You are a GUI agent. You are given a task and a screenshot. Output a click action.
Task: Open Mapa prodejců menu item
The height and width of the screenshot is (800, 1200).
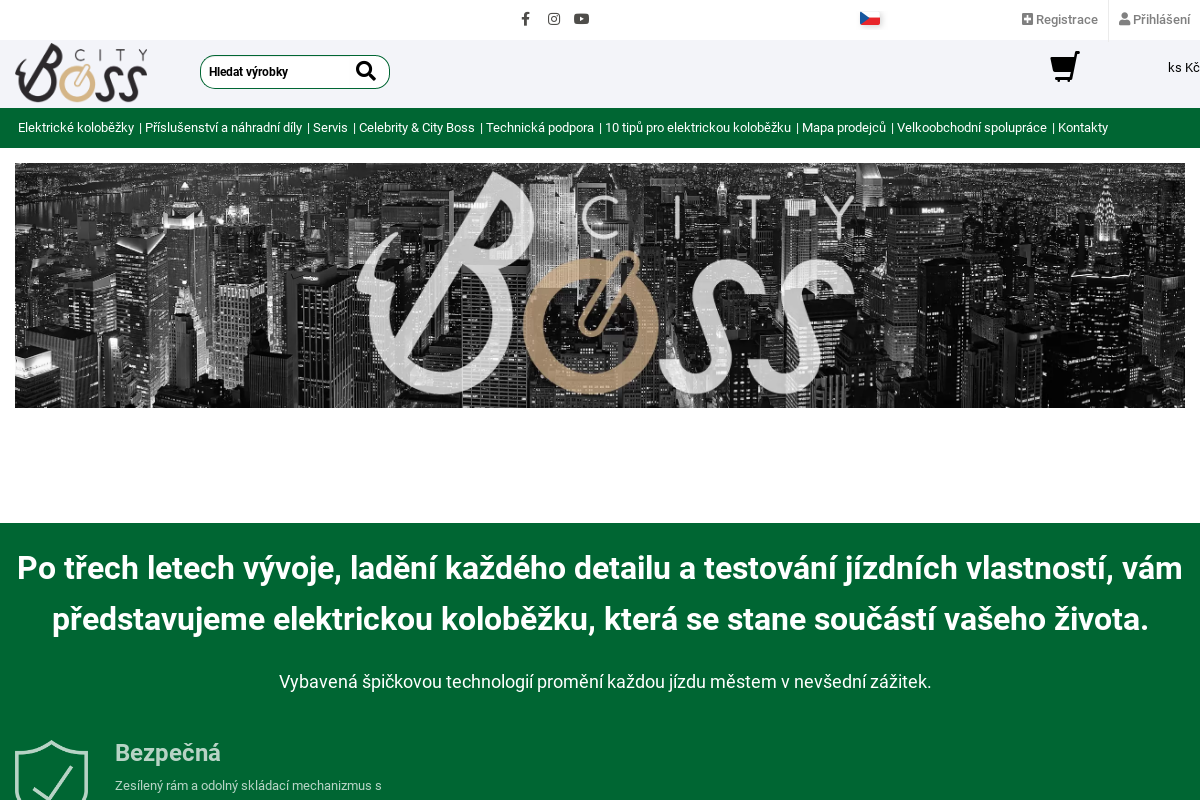[x=844, y=128]
